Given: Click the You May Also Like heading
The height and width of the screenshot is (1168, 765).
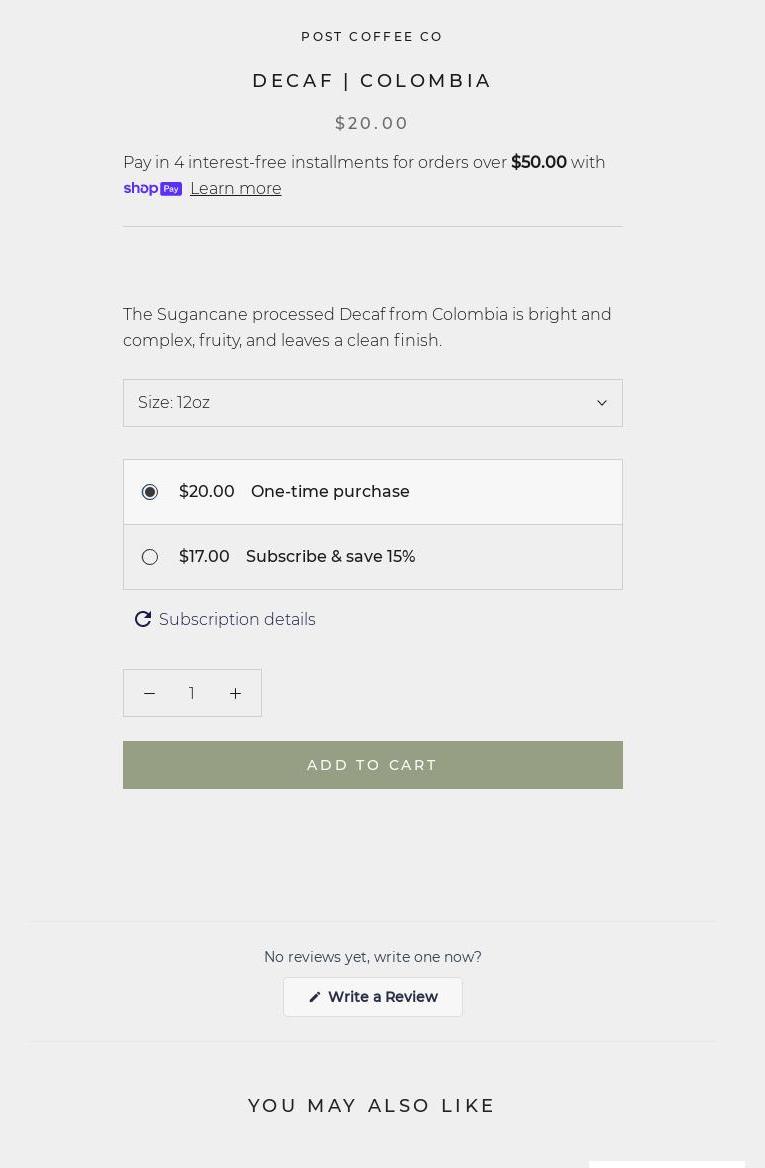Looking at the screenshot, I should [372, 1106].
